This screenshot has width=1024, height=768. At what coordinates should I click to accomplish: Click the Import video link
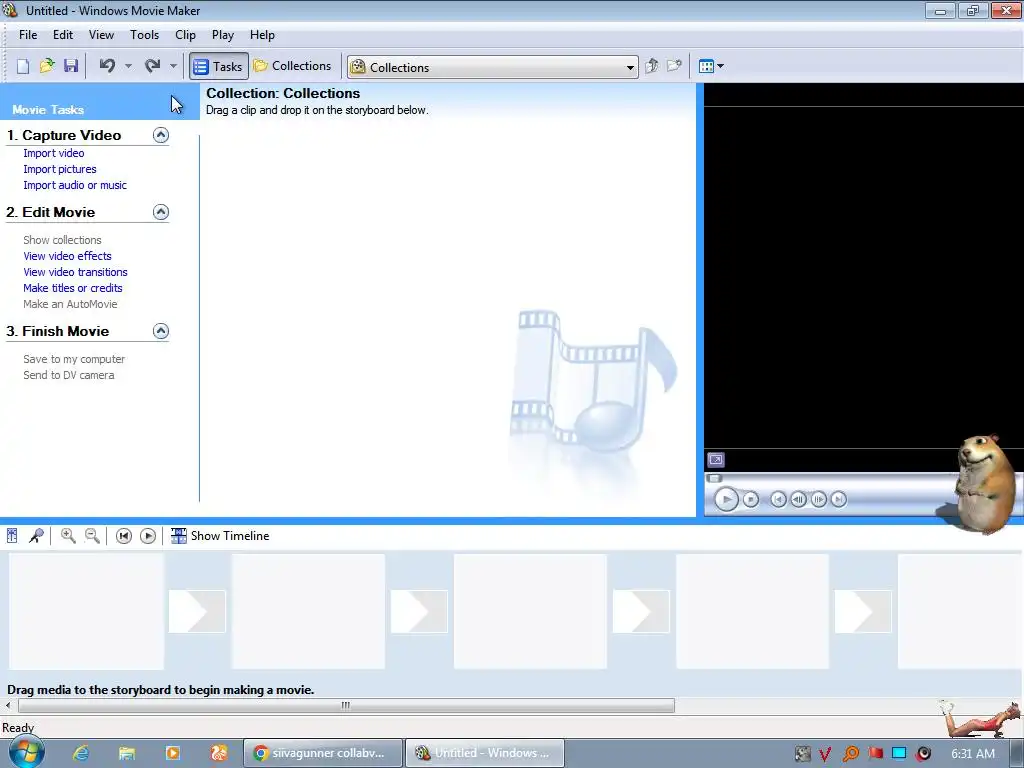coord(54,153)
